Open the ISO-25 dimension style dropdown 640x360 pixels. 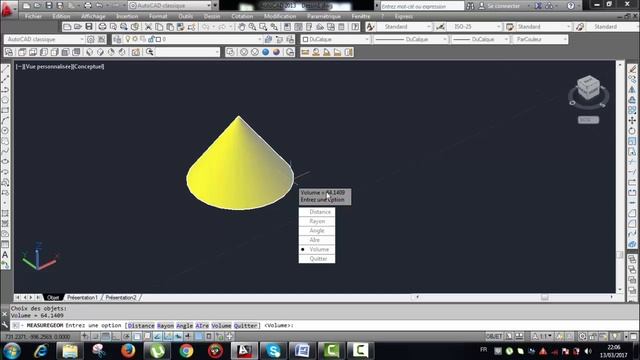click(498, 27)
